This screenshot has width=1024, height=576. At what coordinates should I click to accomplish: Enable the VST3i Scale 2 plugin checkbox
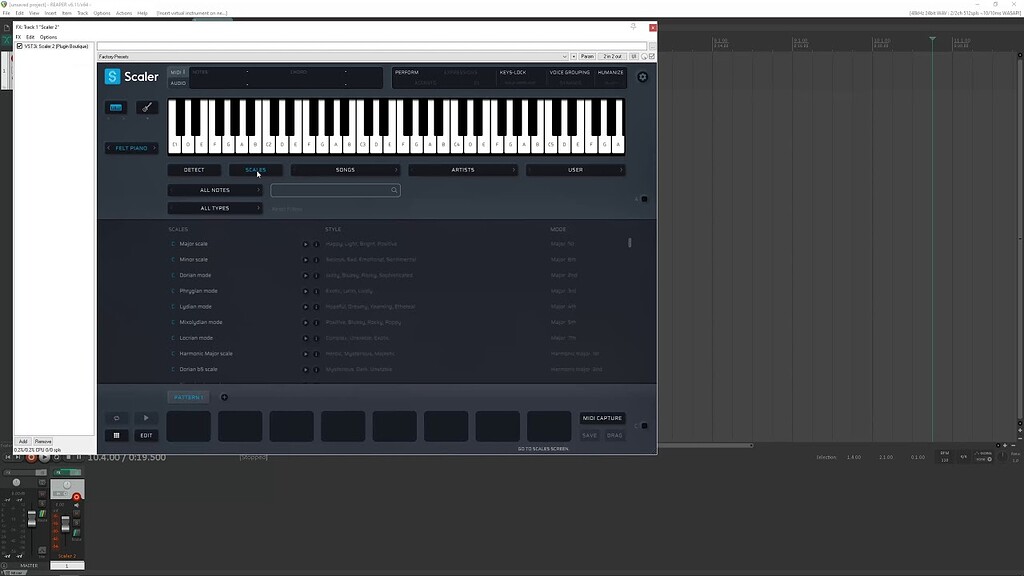coord(18,45)
